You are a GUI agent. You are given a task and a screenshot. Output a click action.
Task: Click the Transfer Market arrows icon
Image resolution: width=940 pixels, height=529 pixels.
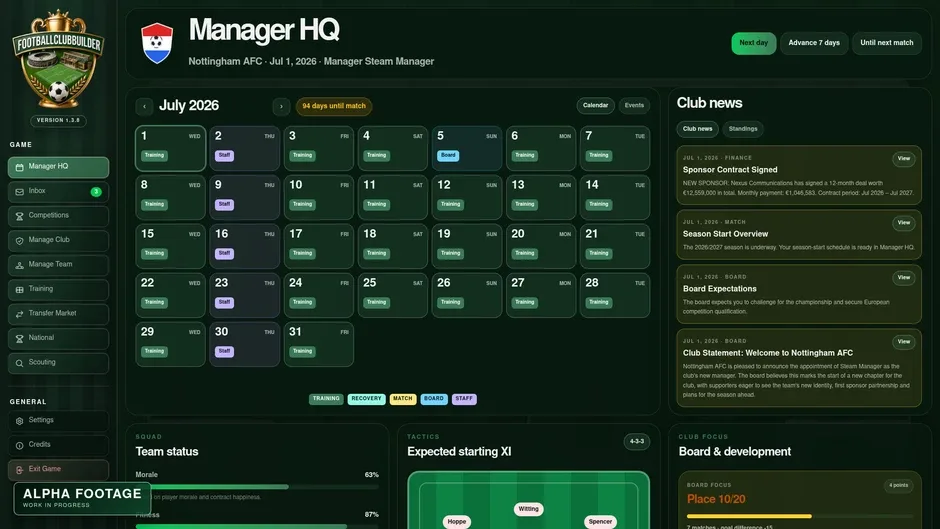[19, 314]
